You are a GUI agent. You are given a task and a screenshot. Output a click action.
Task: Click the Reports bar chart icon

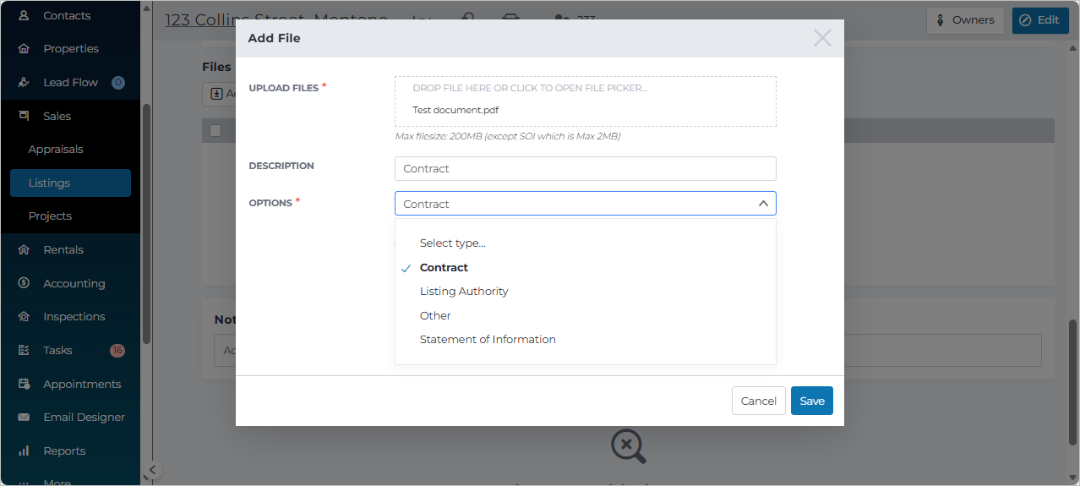(x=24, y=451)
